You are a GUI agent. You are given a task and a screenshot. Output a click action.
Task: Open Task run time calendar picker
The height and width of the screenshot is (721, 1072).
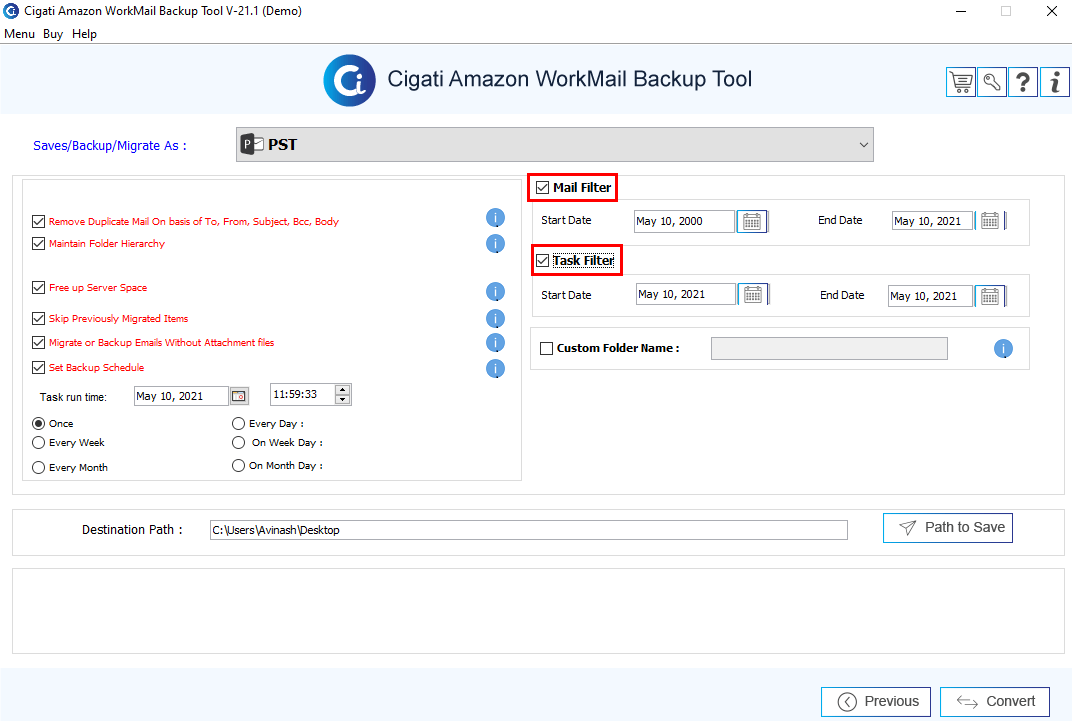239,396
